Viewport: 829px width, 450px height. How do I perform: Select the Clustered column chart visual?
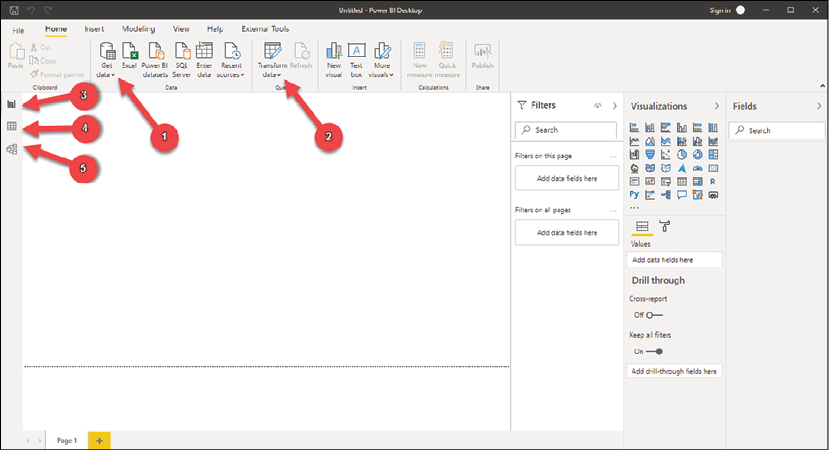[x=682, y=127]
